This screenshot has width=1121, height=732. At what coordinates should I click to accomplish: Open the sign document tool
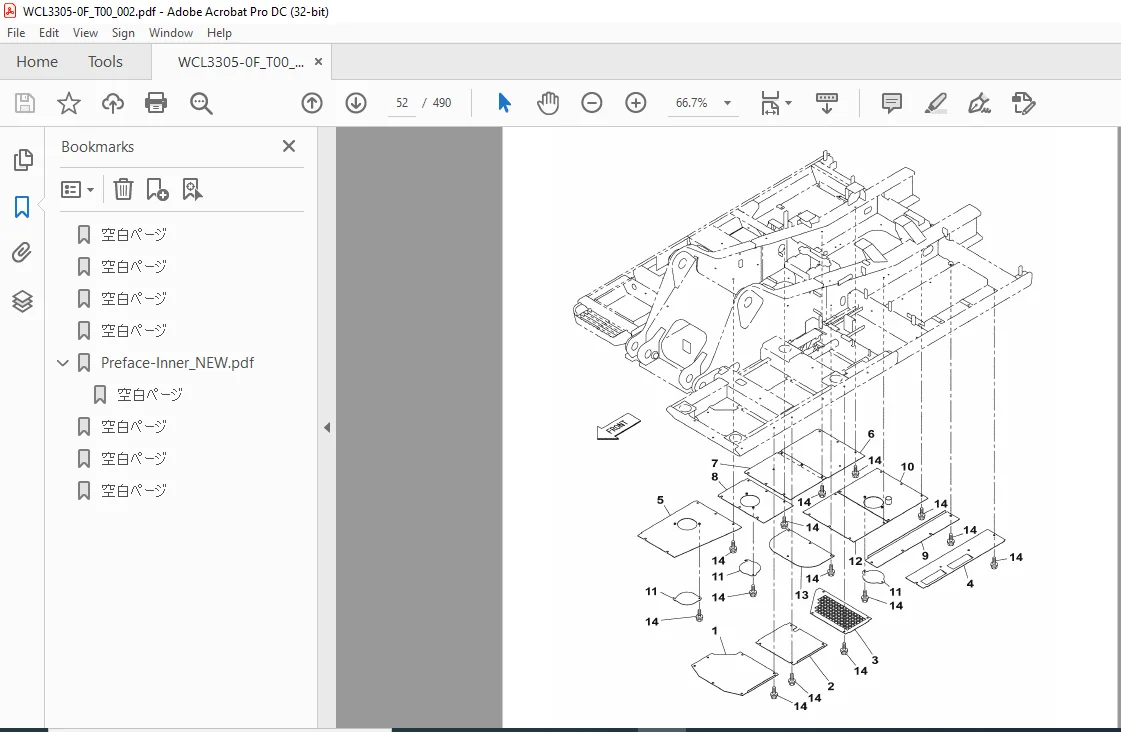click(x=979, y=103)
